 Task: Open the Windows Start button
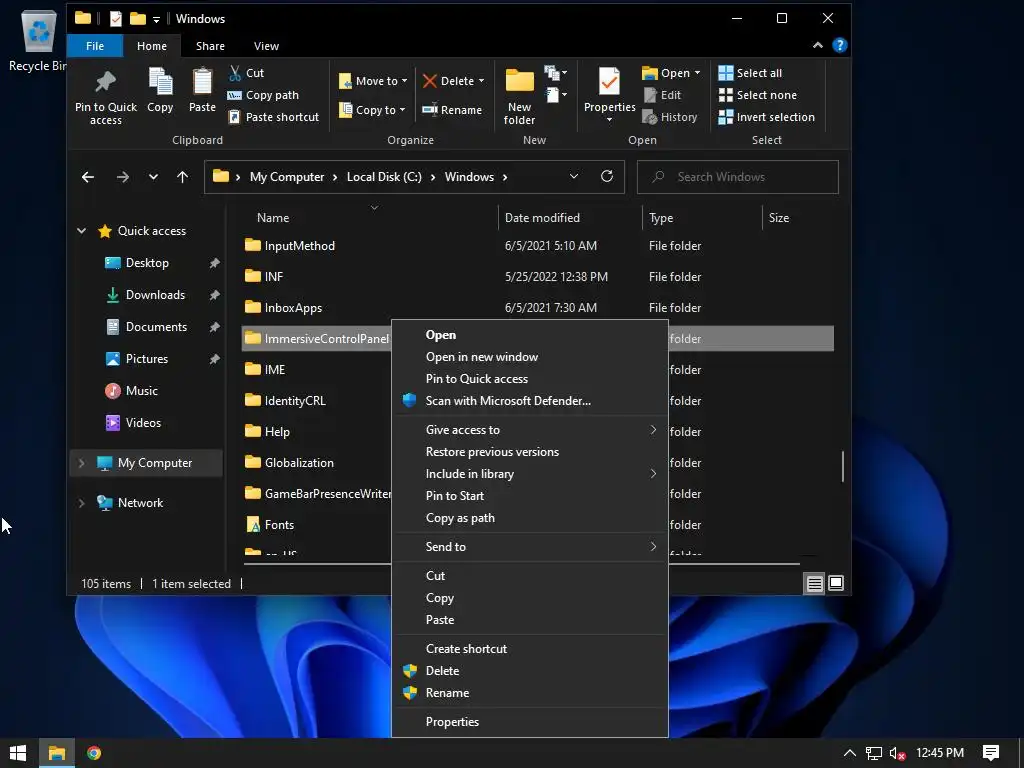tap(18, 753)
